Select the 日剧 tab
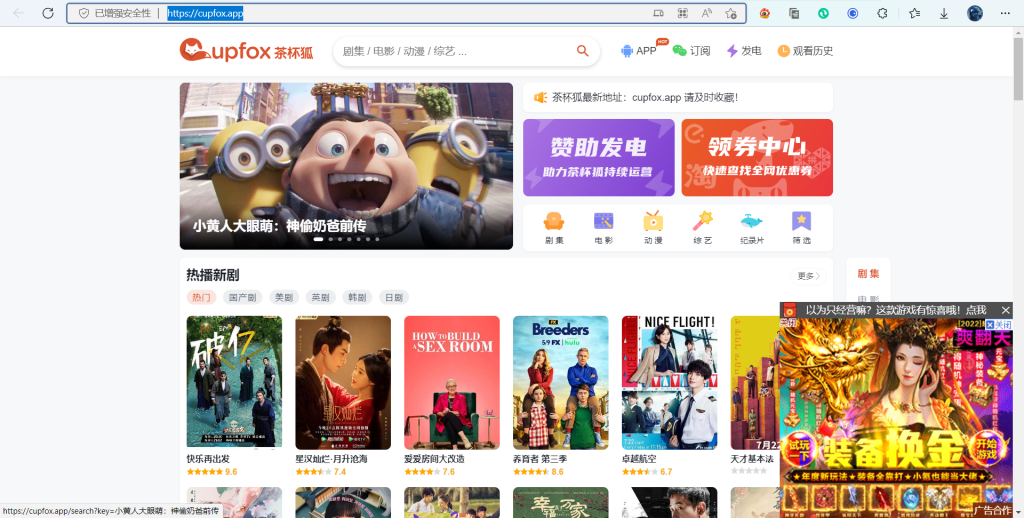The width and height of the screenshot is (1024, 518). click(394, 297)
